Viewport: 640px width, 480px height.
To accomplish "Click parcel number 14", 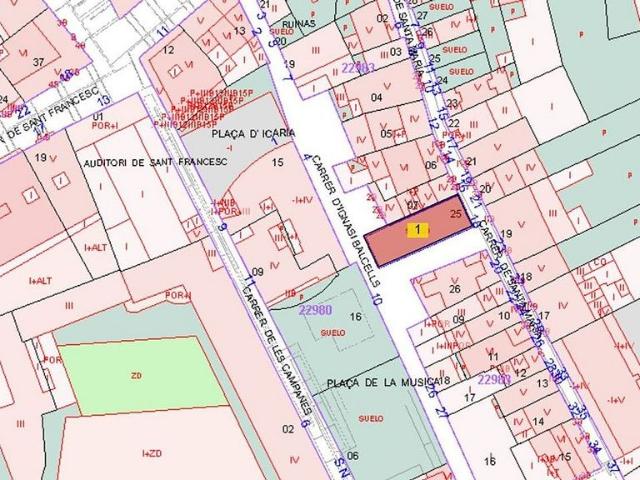I will pyautogui.click(x=538, y=421).
